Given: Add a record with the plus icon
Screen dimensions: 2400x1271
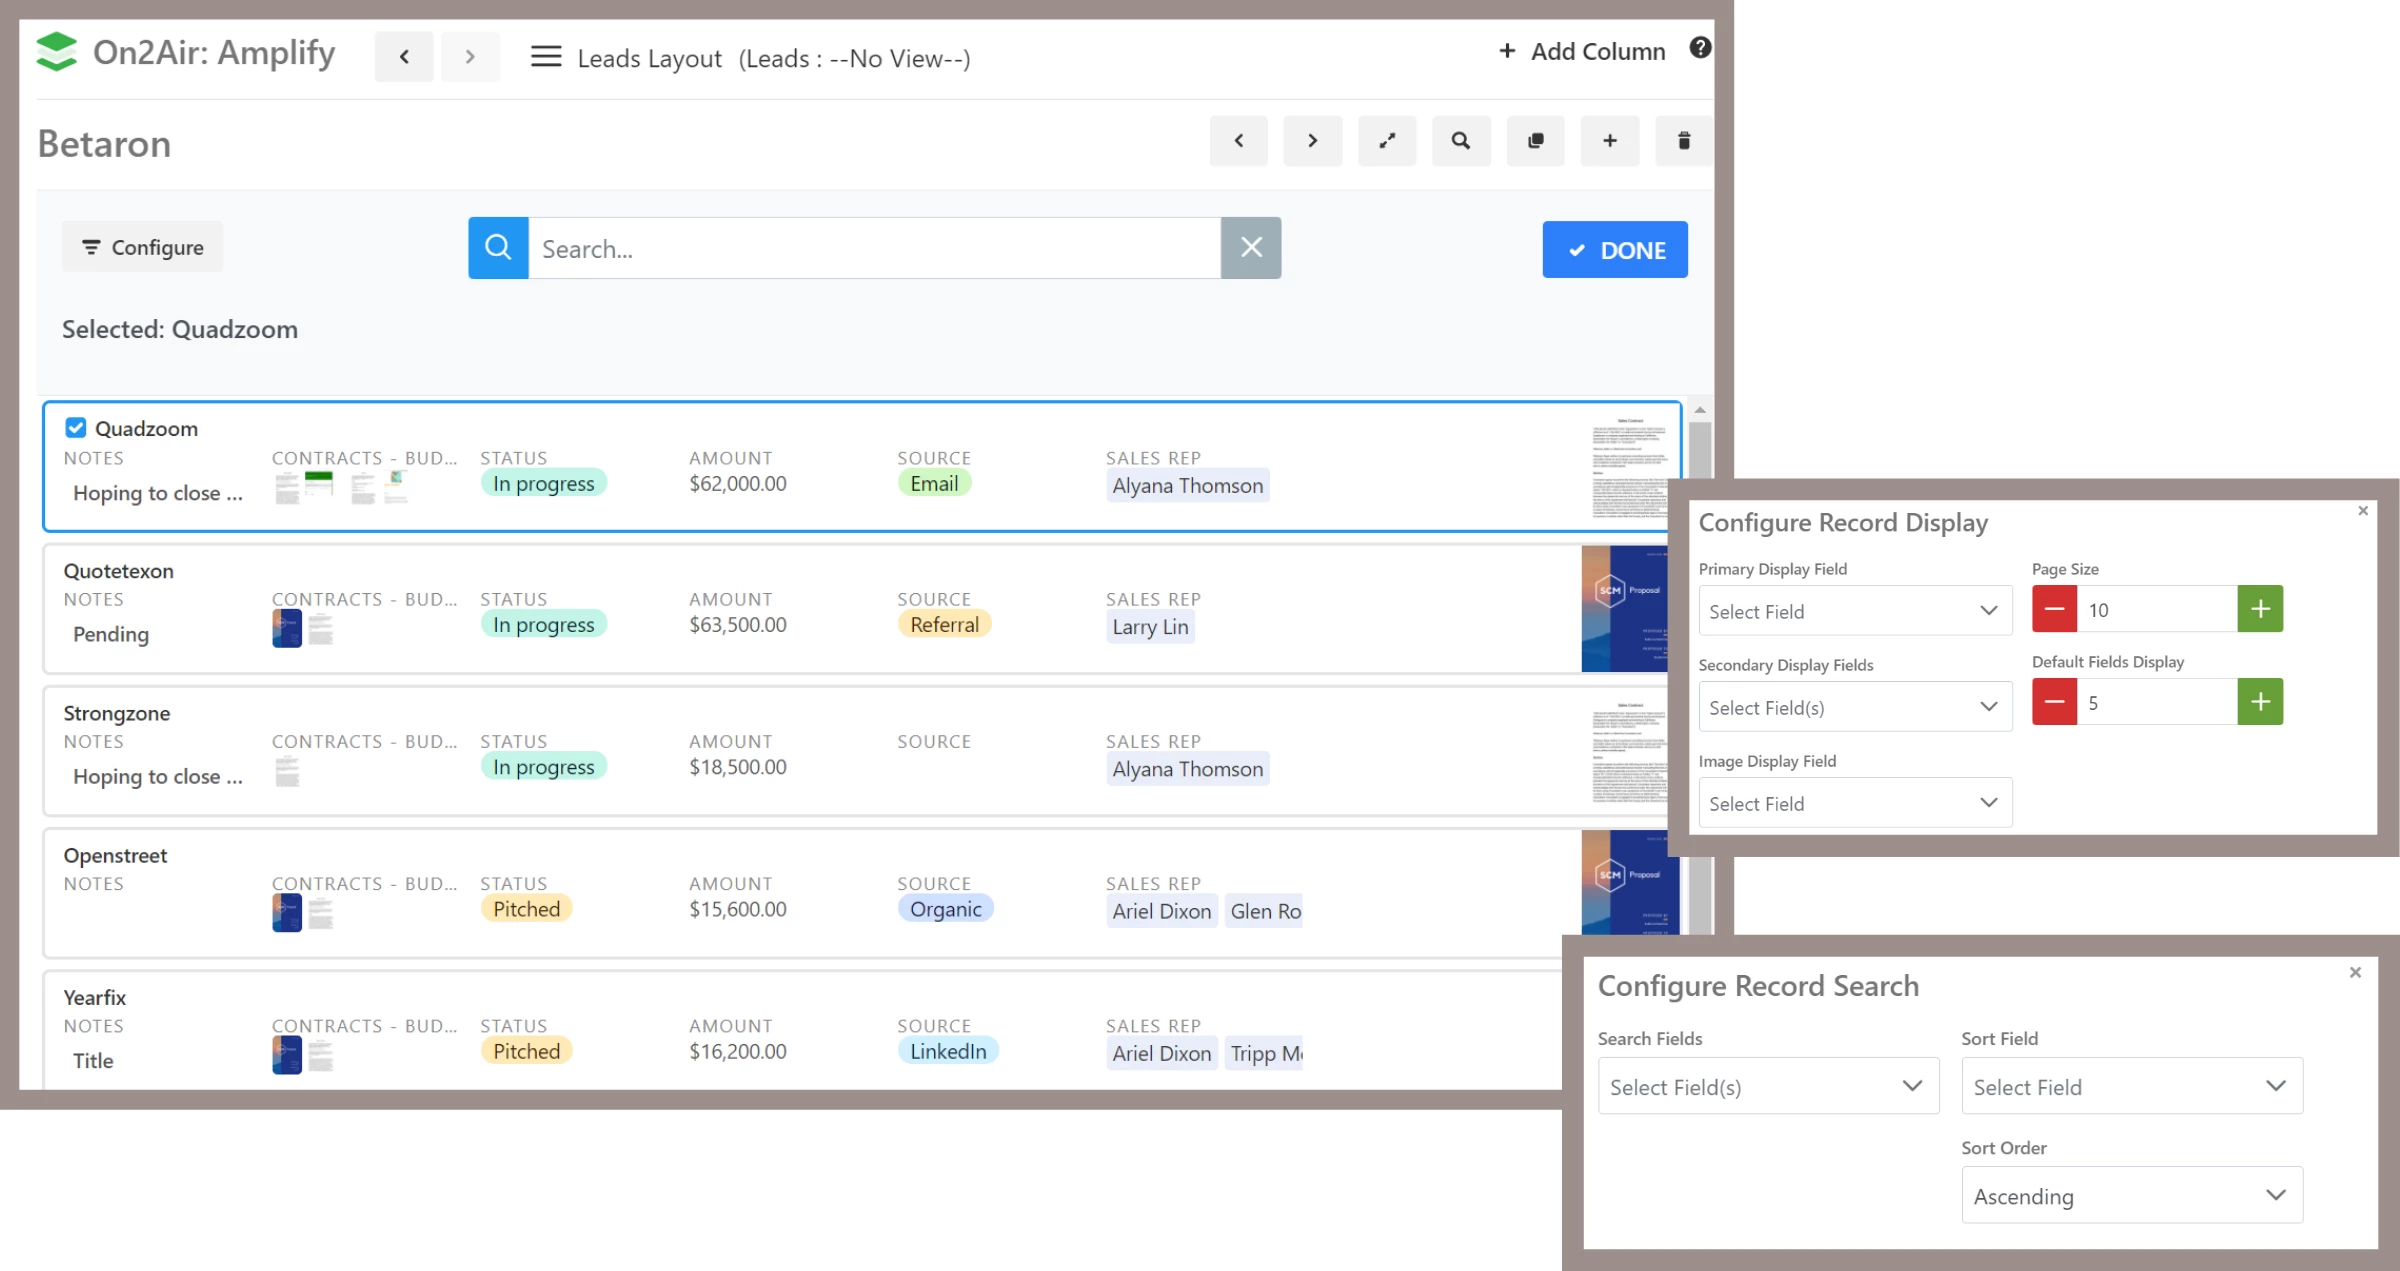Looking at the screenshot, I should pos(1609,141).
